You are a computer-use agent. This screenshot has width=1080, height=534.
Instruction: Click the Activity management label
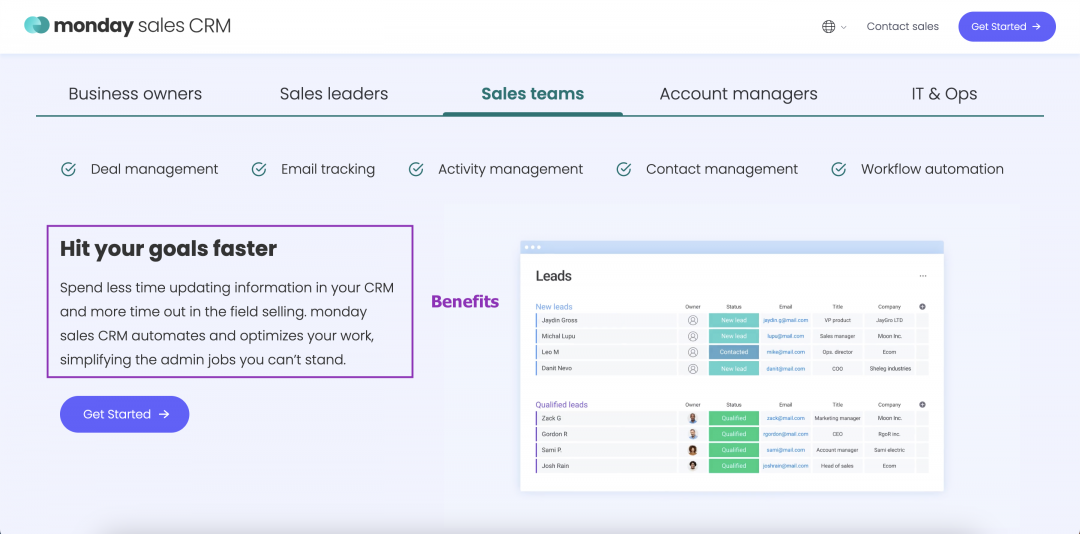pyautogui.click(x=510, y=169)
